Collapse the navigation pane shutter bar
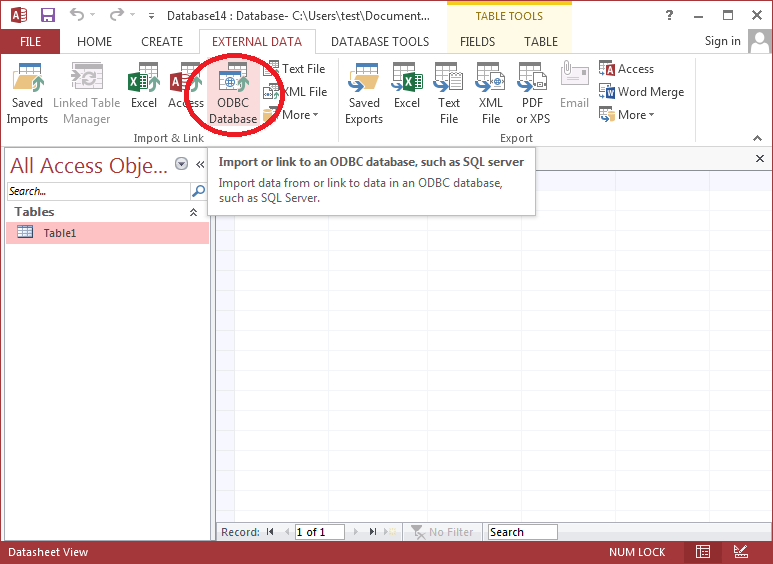 coord(200,164)
